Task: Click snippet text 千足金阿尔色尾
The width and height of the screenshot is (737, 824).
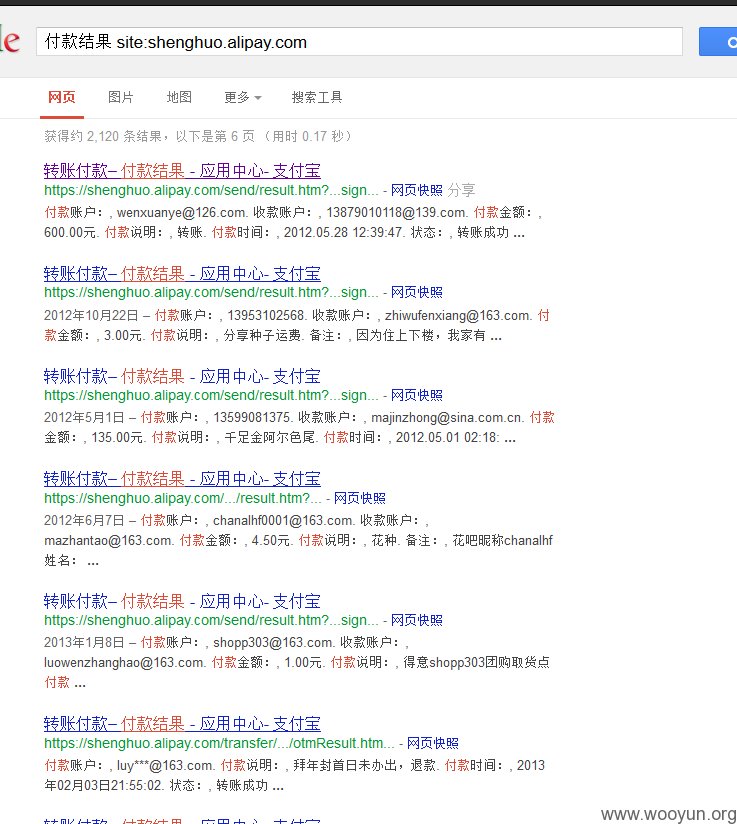Action: tap(270, 438)
